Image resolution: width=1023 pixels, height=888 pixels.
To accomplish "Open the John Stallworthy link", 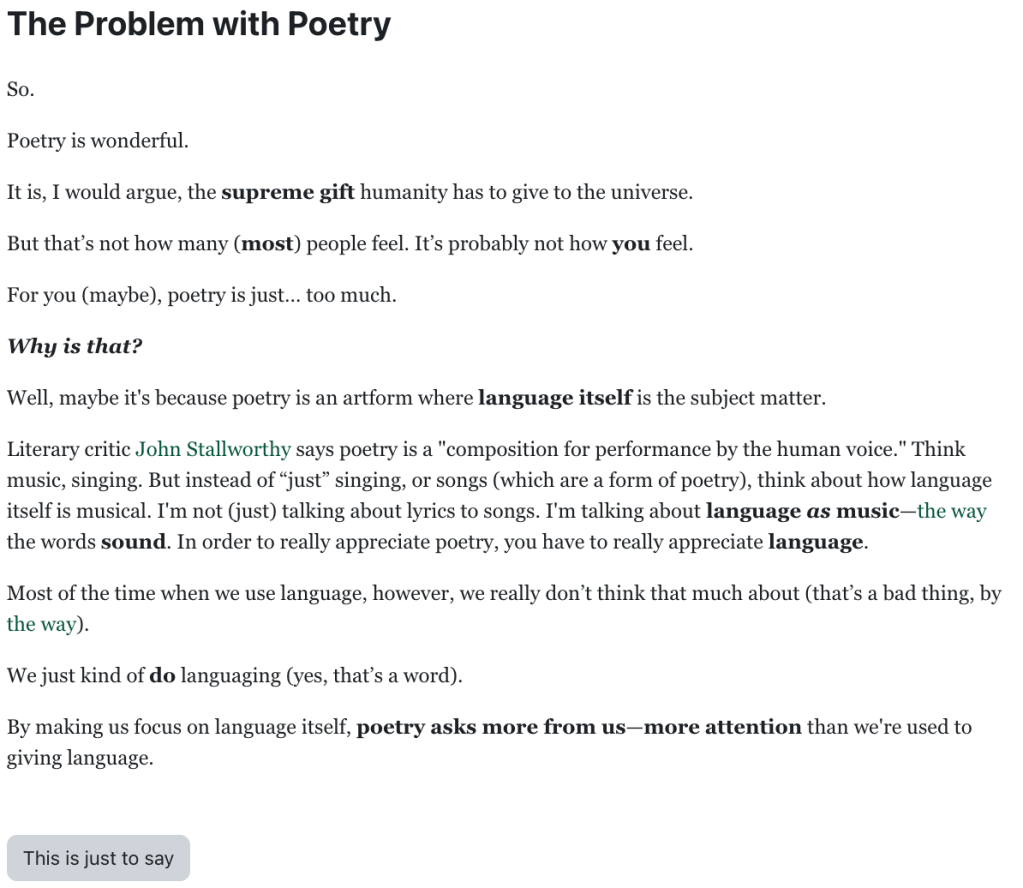I will click(213, 449).
